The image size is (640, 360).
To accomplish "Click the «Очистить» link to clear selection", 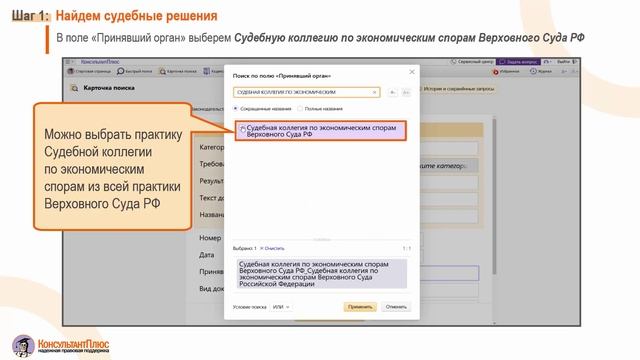I will click(x=272, y=248).
